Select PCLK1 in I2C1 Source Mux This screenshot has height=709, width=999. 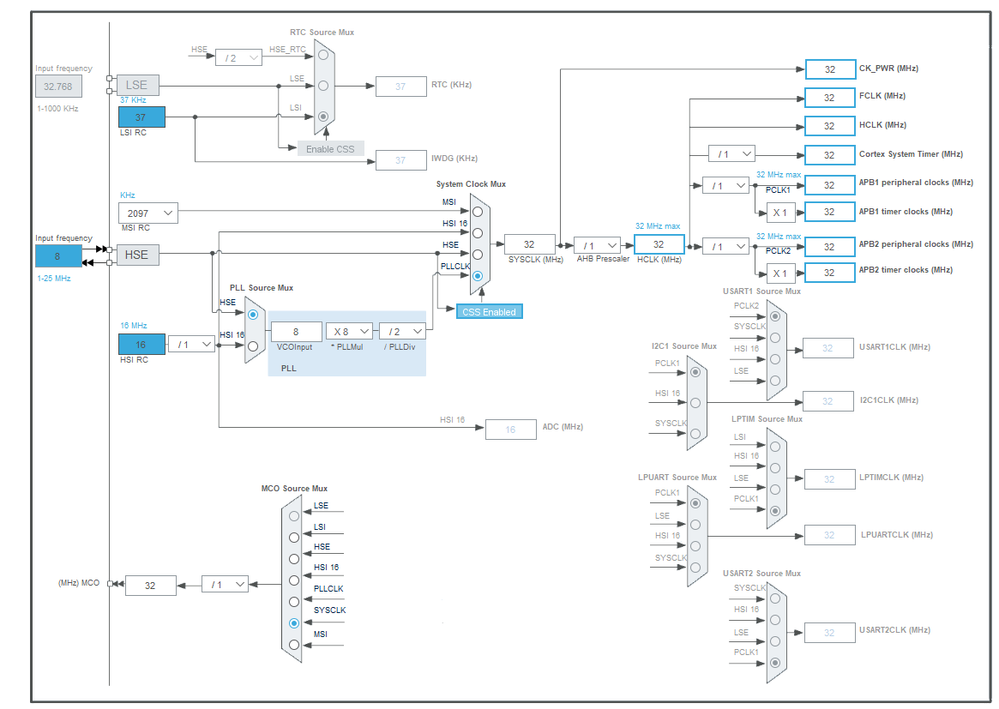point(695,372)
